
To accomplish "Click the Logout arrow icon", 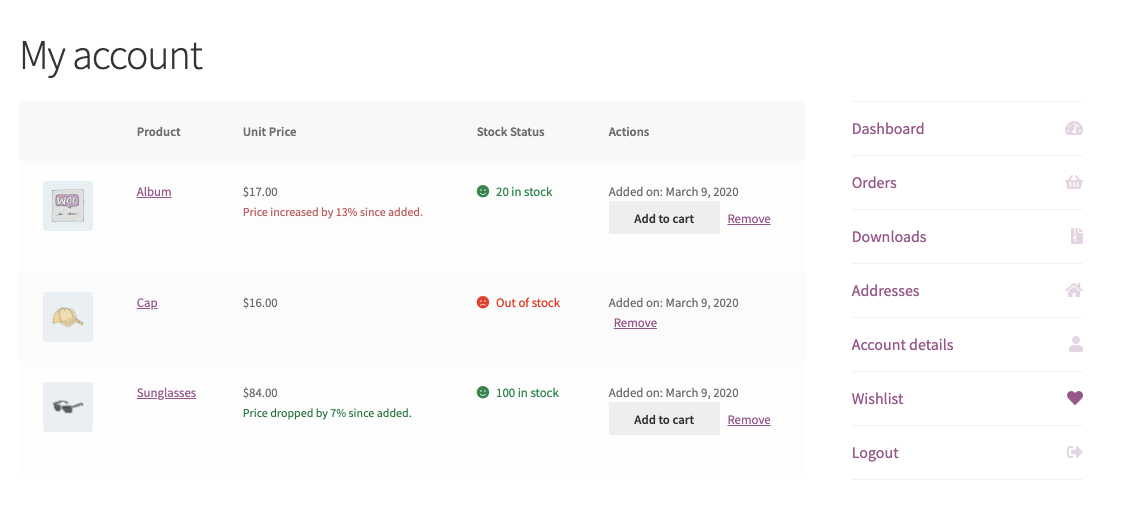I will tap(1075, 452).
